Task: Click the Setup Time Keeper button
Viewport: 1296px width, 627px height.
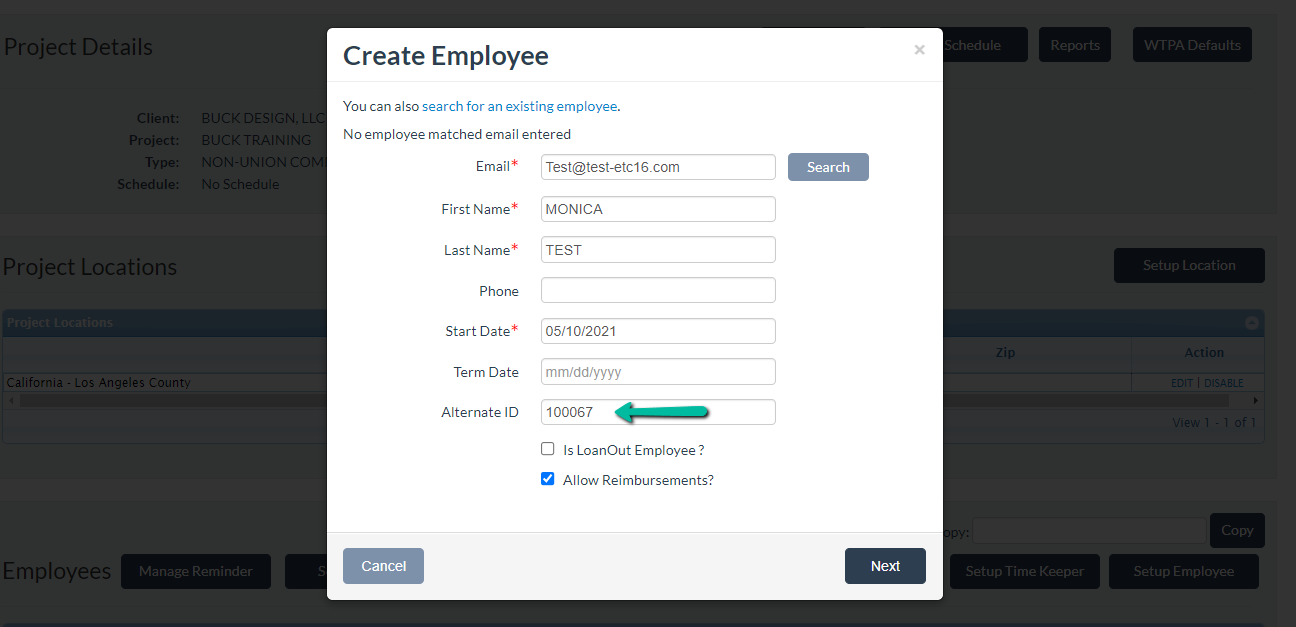Action: (x=1024, y=571)
